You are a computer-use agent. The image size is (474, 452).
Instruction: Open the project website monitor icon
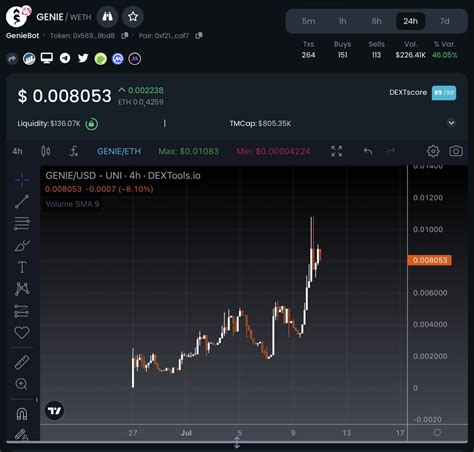coord(47,58)
